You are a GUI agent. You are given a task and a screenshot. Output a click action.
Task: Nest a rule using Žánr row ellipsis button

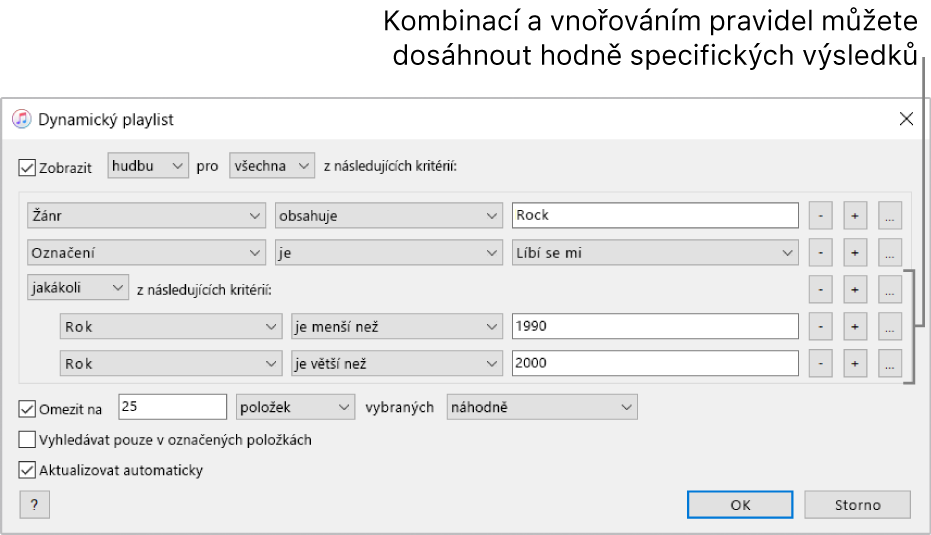point(889,216)
